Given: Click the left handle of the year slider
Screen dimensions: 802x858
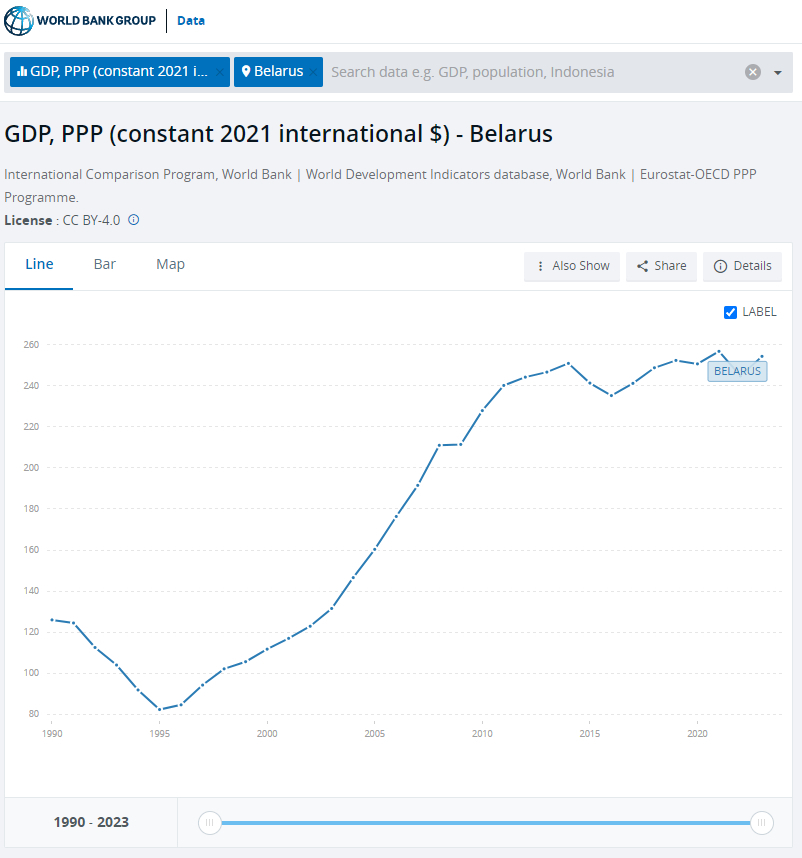Looking at the screenshot, I should [209, 823].
